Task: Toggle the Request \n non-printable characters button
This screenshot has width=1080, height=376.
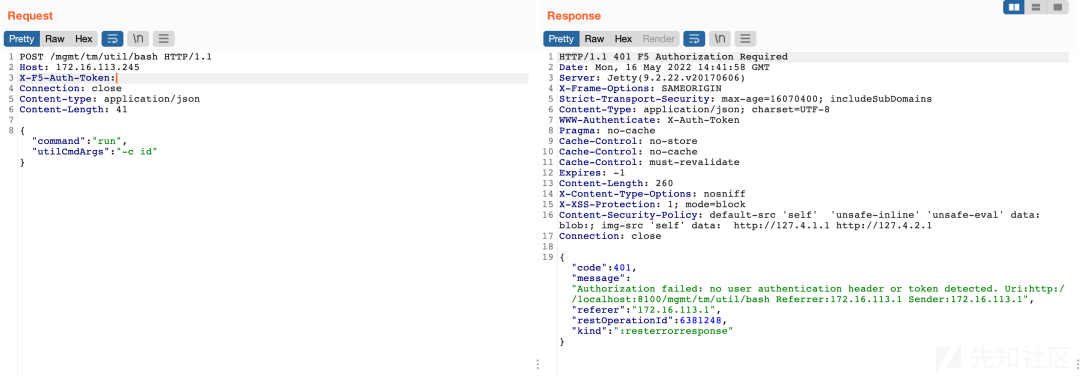Action: pyautogui.click(x=138, y=39)
